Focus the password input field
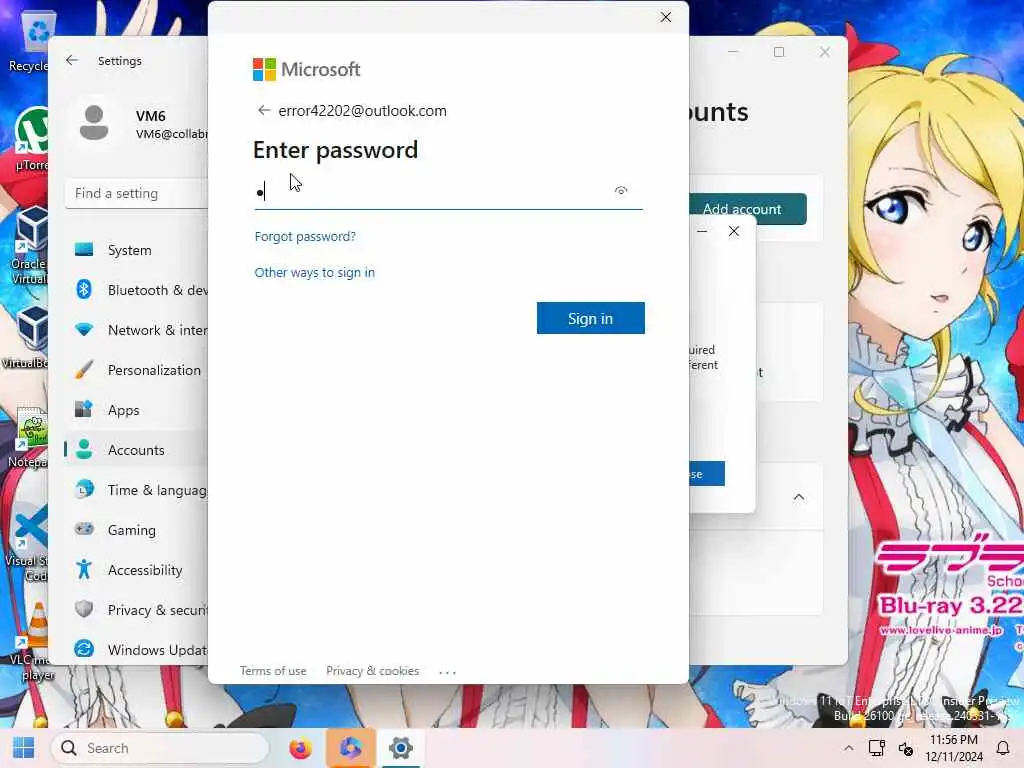The width and height of the screenshot is (1024, 768). pyautogui.click(x=448, y=193)
